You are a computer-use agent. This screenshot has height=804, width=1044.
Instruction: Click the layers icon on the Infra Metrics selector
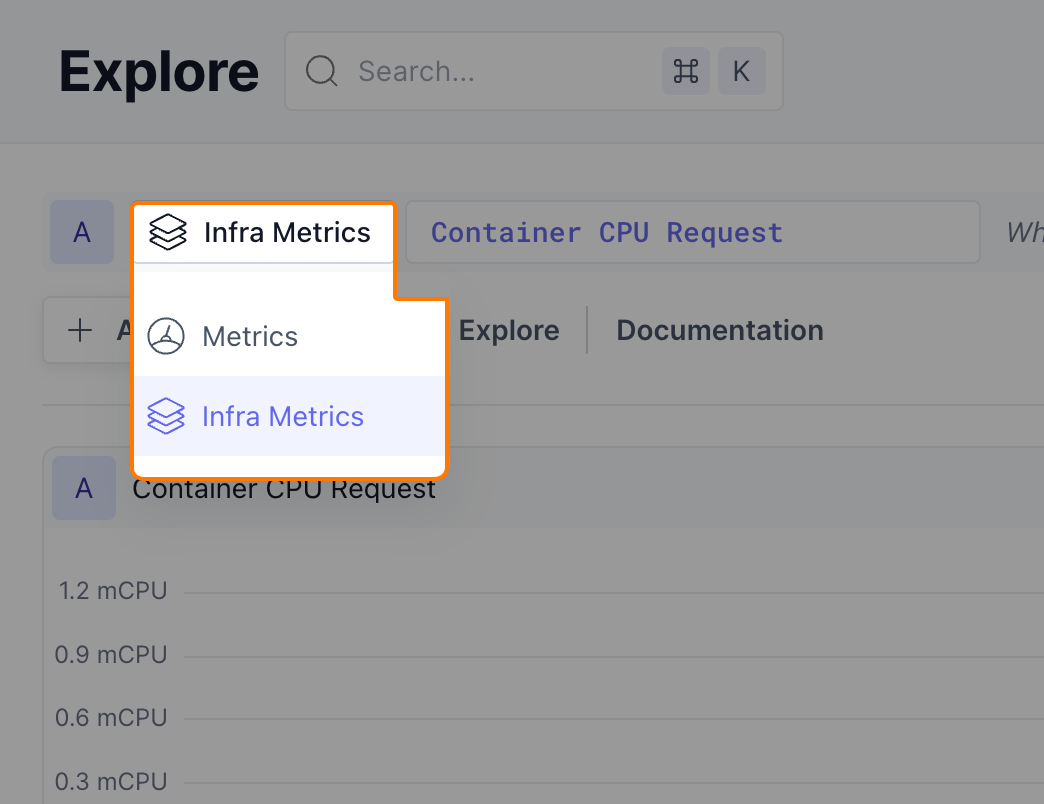tap(168, 233)
